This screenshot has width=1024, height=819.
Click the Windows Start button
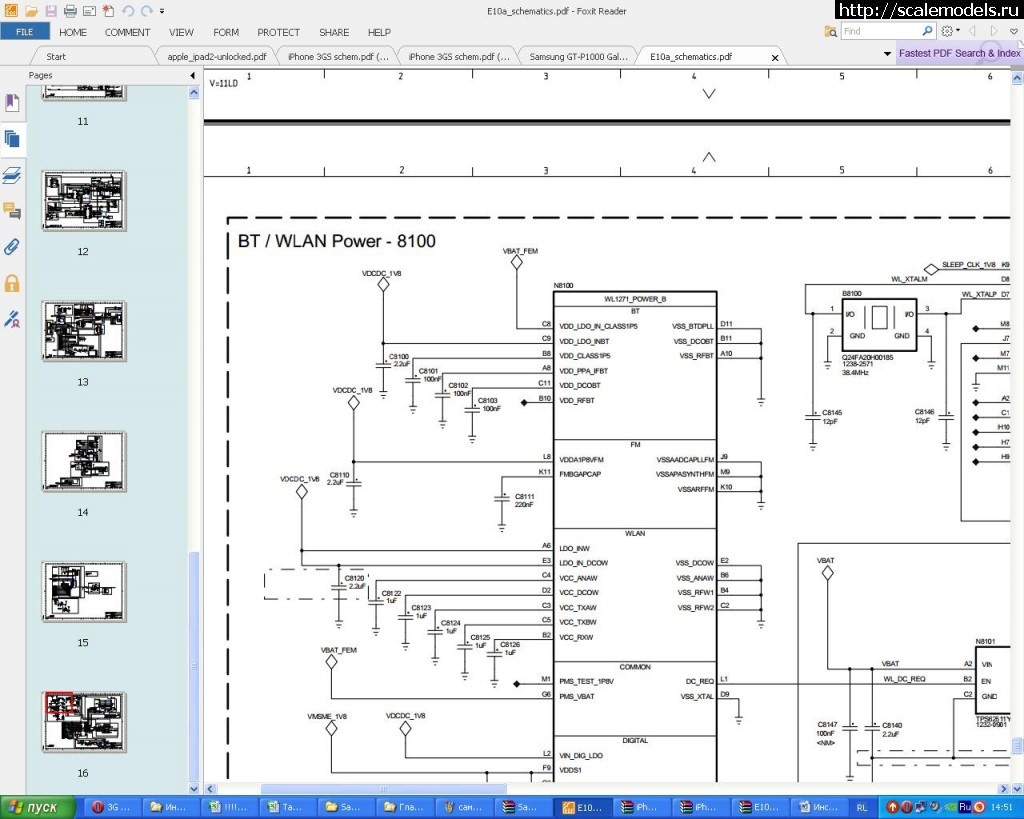click(38, 807)
